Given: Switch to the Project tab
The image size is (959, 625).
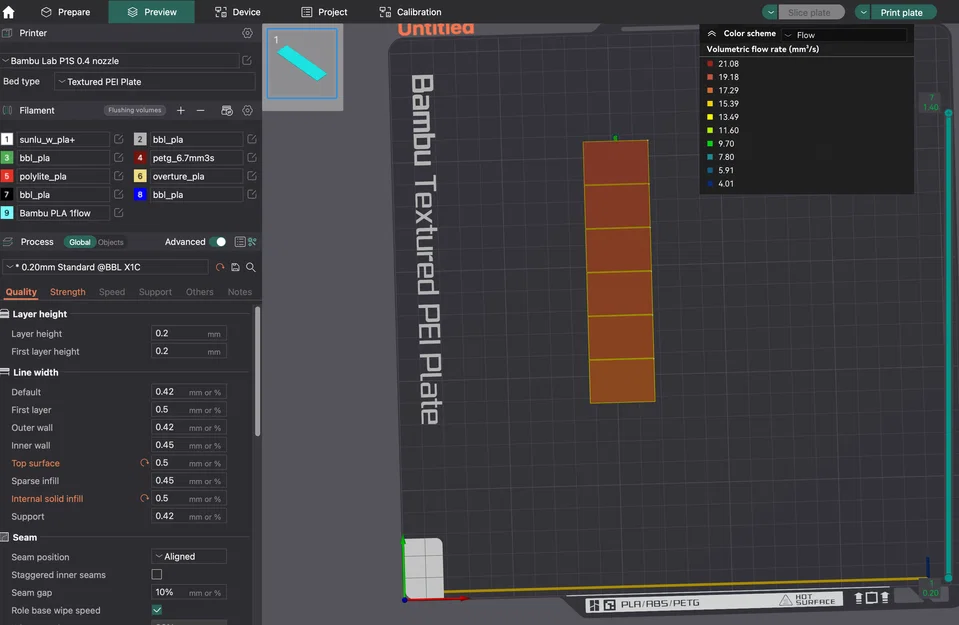Looking at the screenshot, I should pos(324,12).
